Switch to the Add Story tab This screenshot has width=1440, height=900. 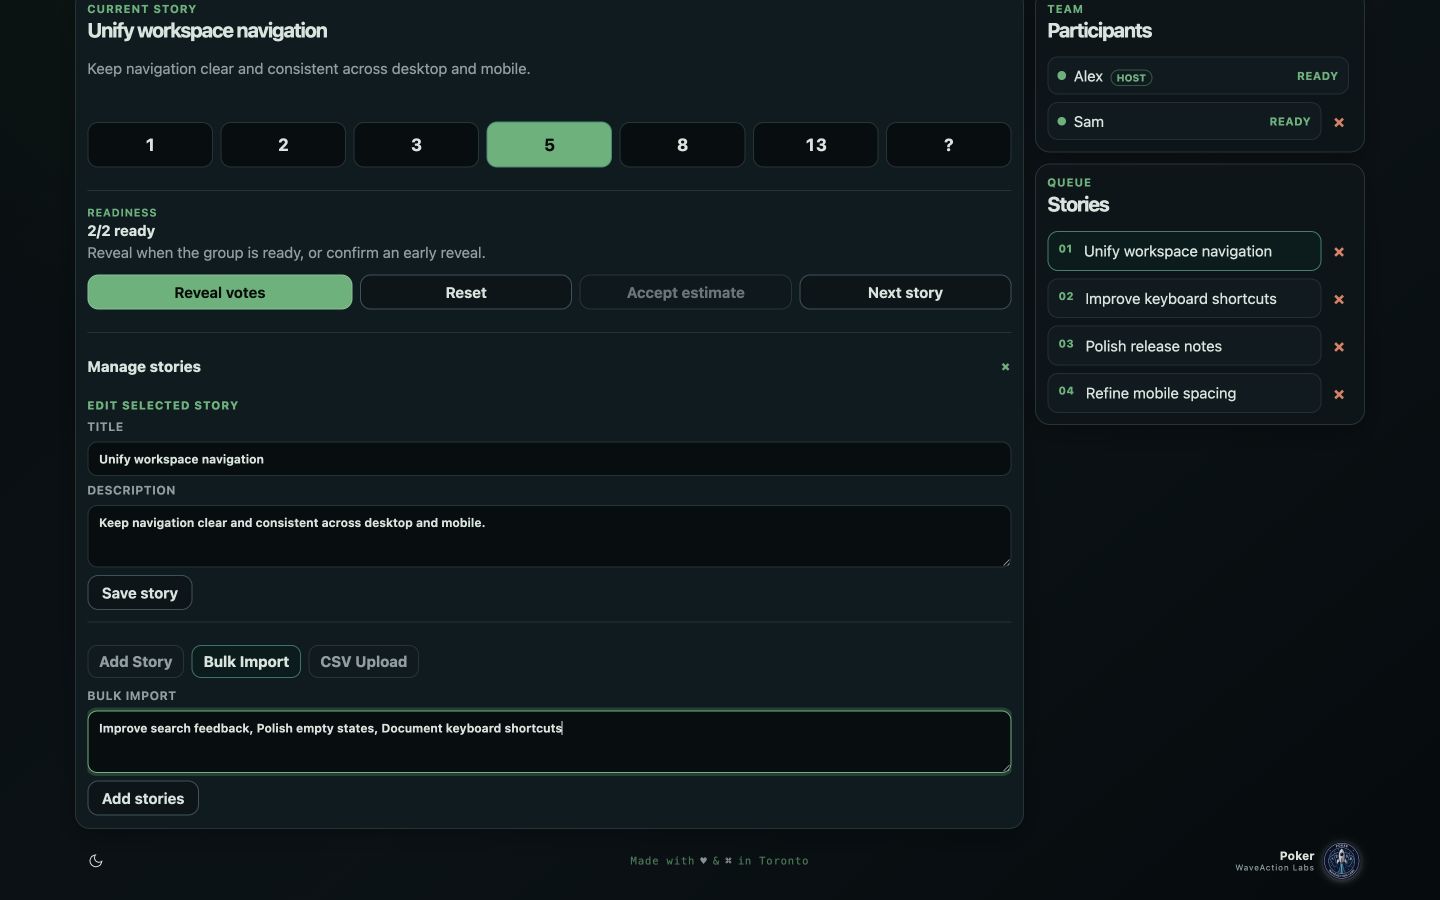(x=135, y=662)
